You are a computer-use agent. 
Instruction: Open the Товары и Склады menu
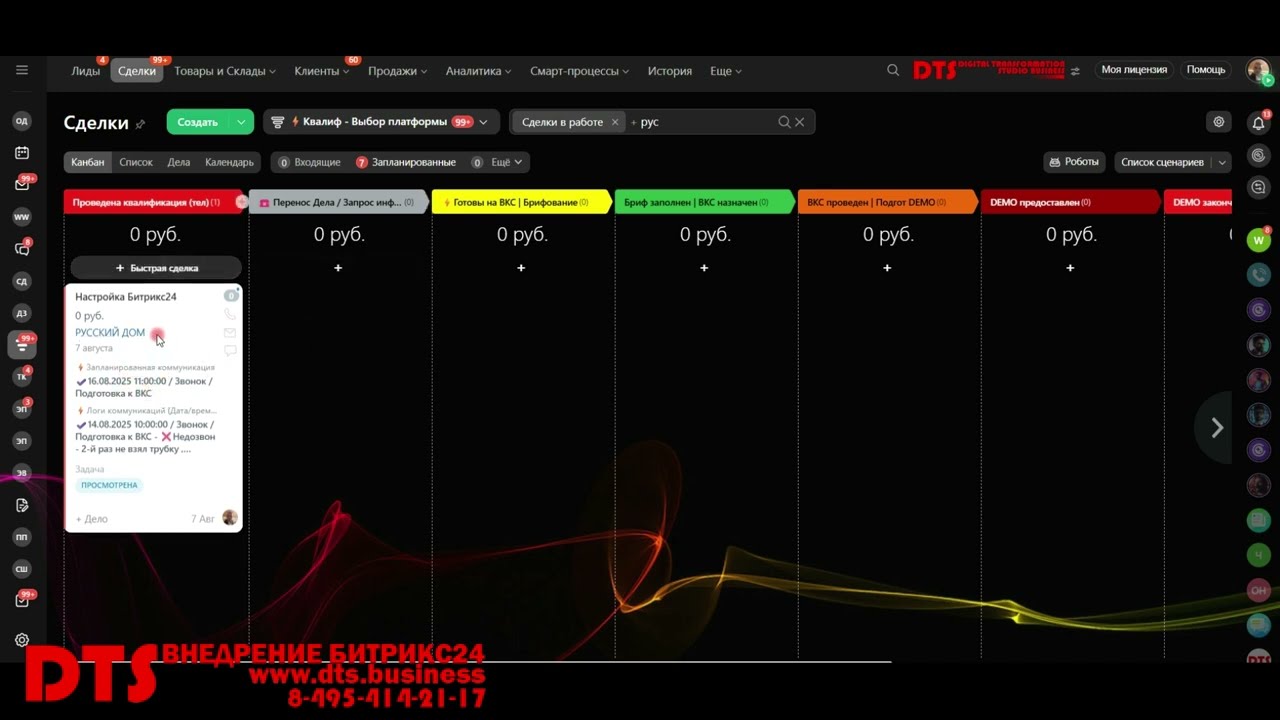(x=225, y=71)
